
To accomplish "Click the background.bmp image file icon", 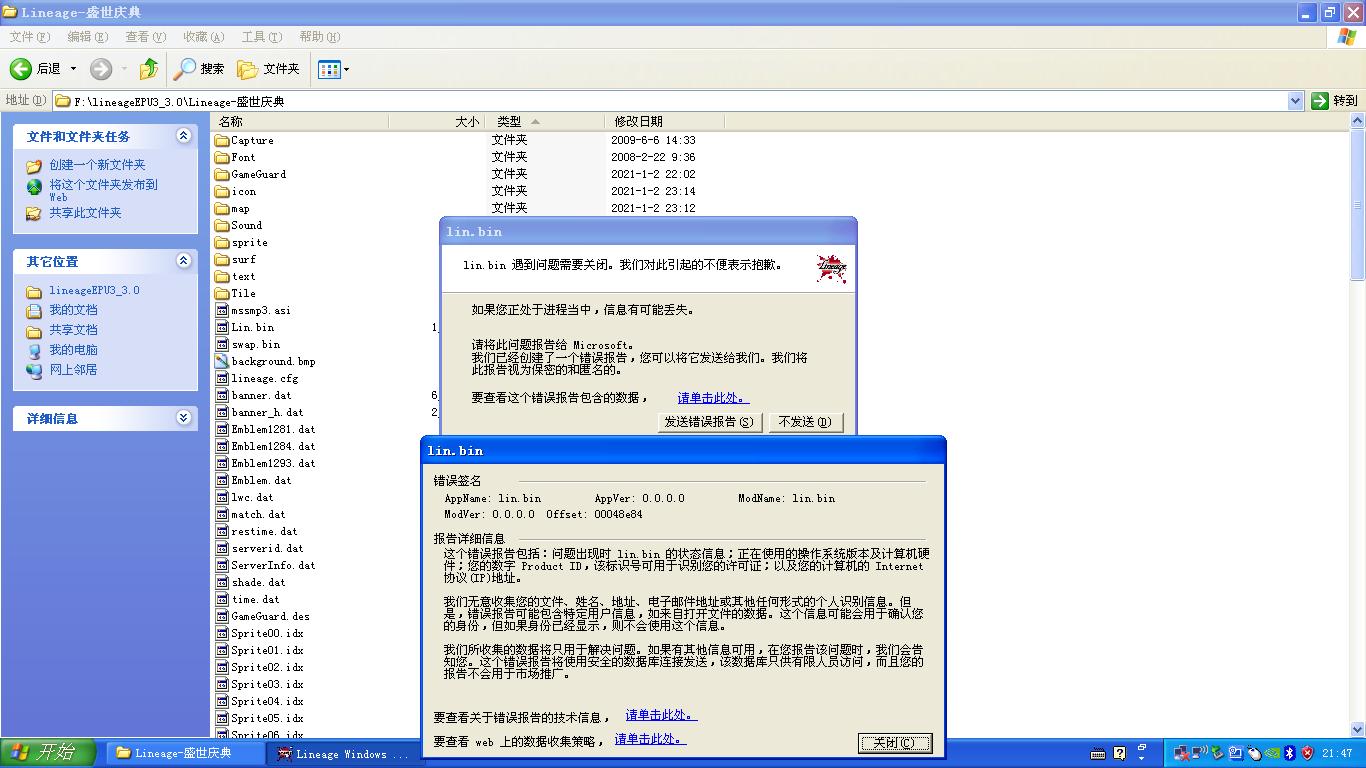I will (x=222, y=361).
